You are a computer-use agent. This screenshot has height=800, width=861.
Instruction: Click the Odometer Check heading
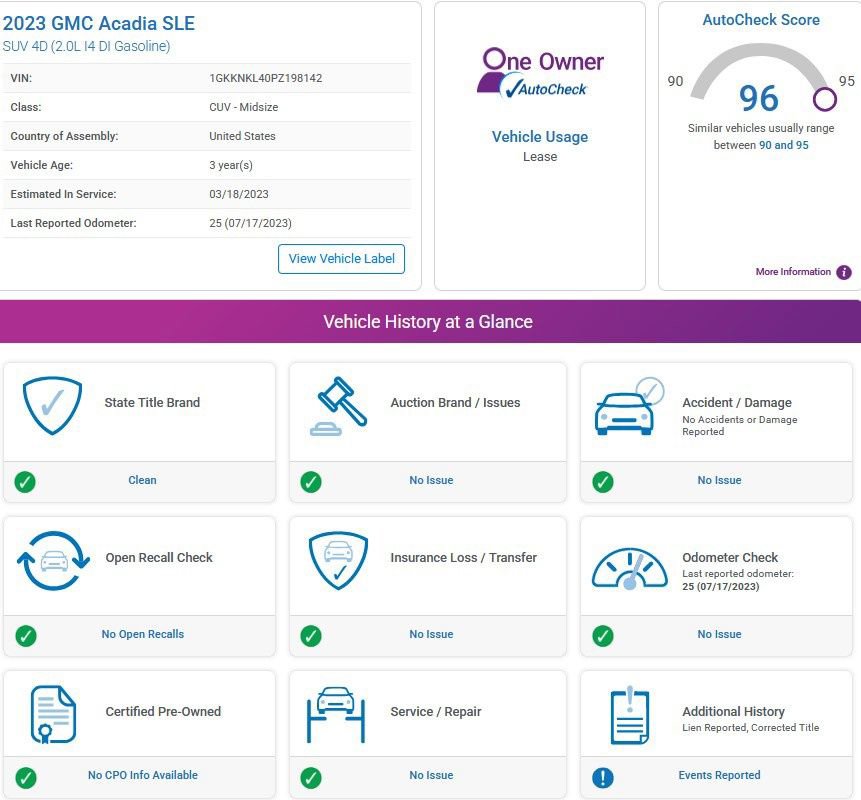tap(730, 557)
